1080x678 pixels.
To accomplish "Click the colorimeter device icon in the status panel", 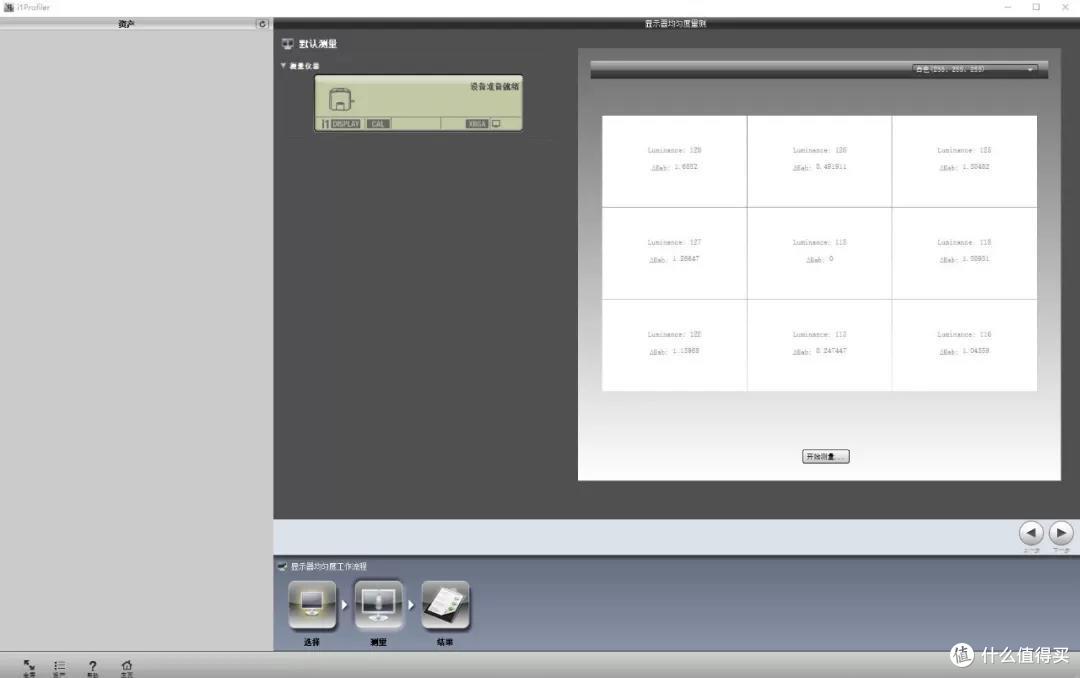I will pyautogui.click(x=341, y=100).
